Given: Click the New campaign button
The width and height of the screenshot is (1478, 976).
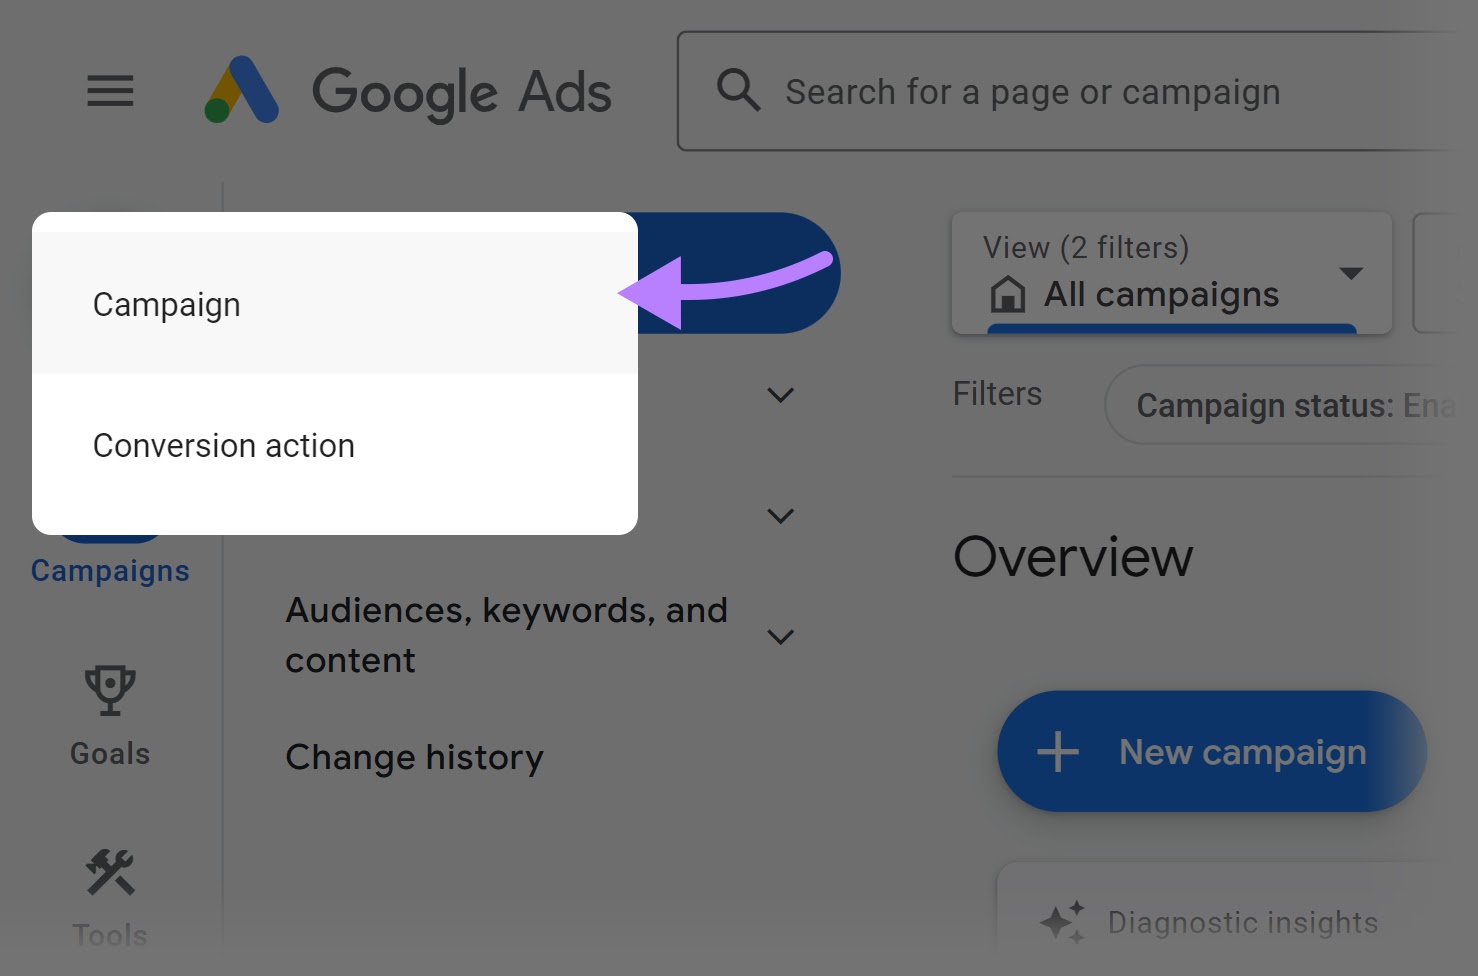Looking at the screenshot, I should (1211, 751).
